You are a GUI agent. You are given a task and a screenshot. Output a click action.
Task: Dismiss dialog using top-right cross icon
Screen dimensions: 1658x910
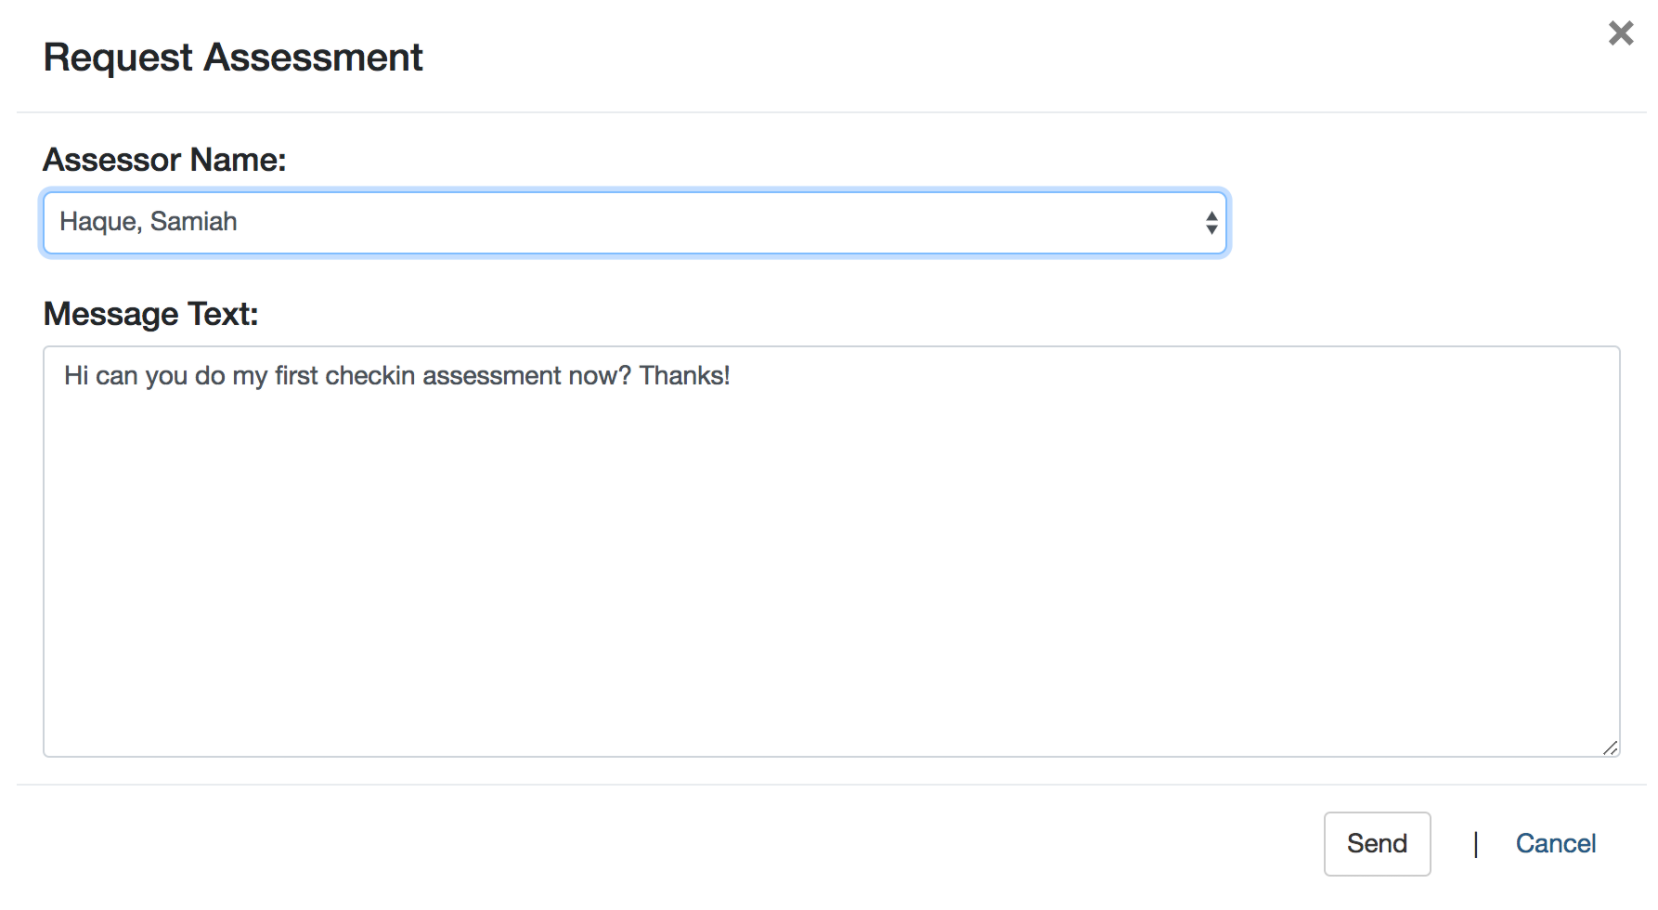[1620, 33]
